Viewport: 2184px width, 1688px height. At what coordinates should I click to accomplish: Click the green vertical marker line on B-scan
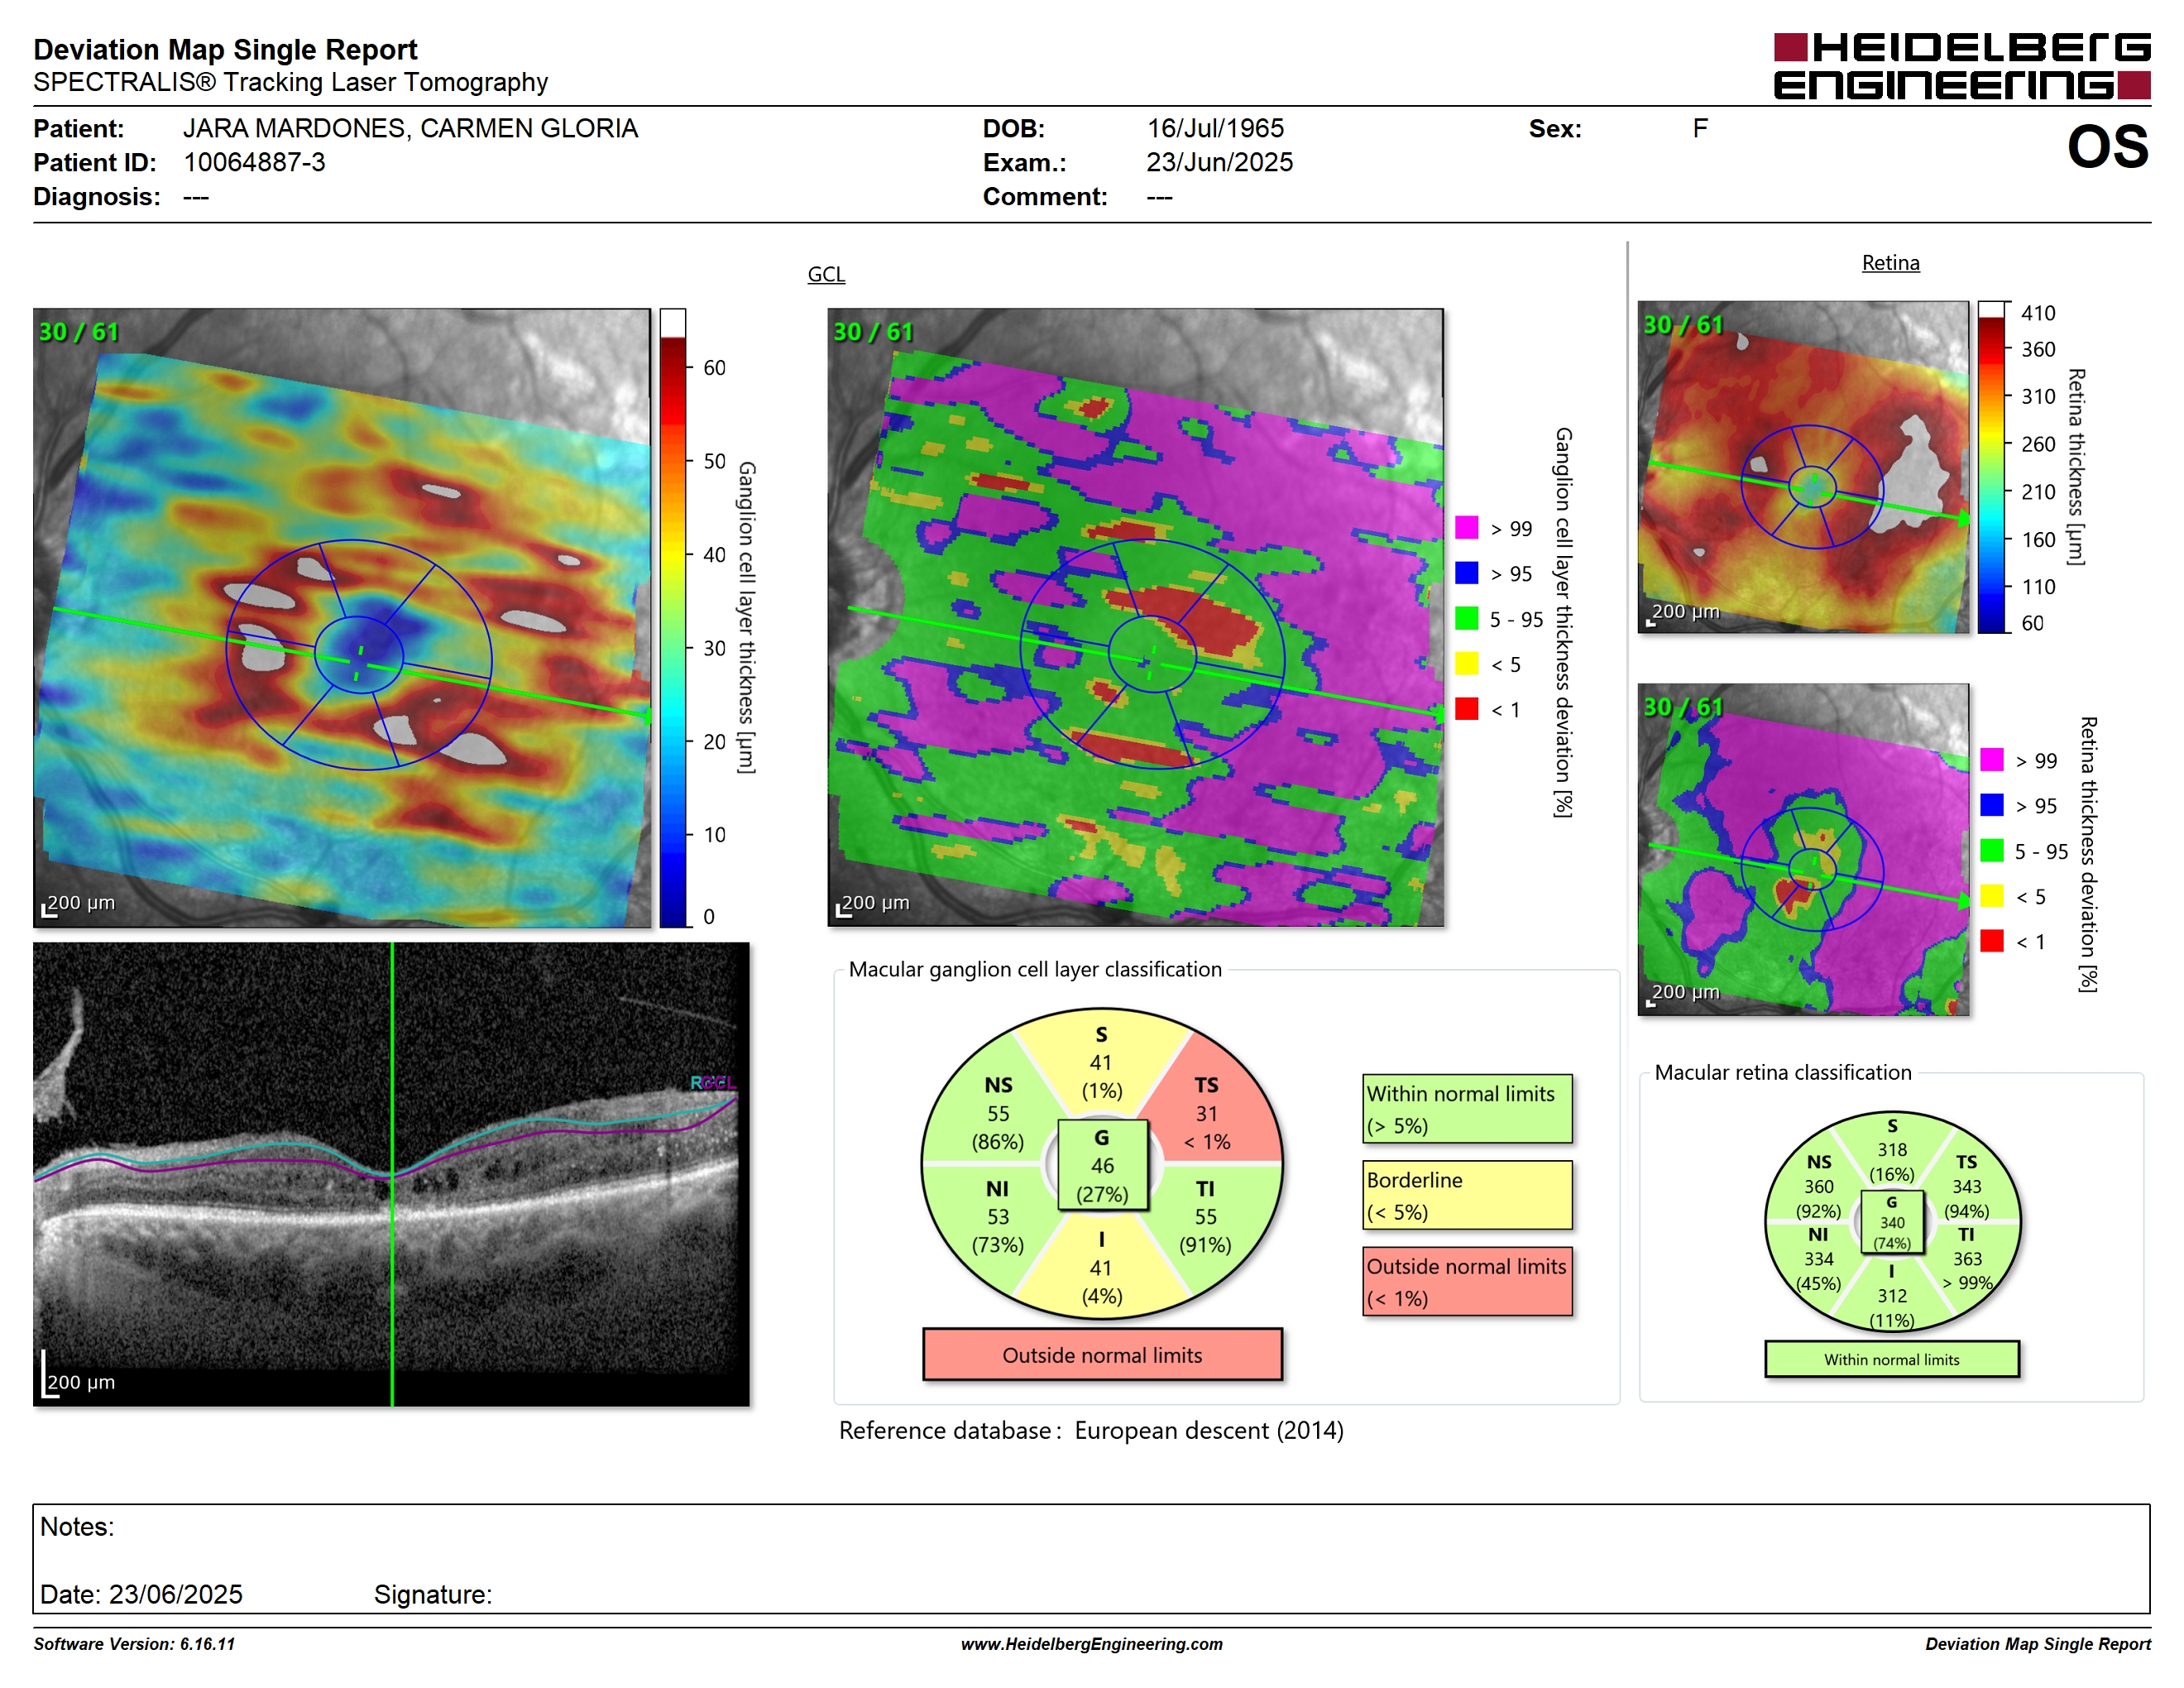[392, 1174]
